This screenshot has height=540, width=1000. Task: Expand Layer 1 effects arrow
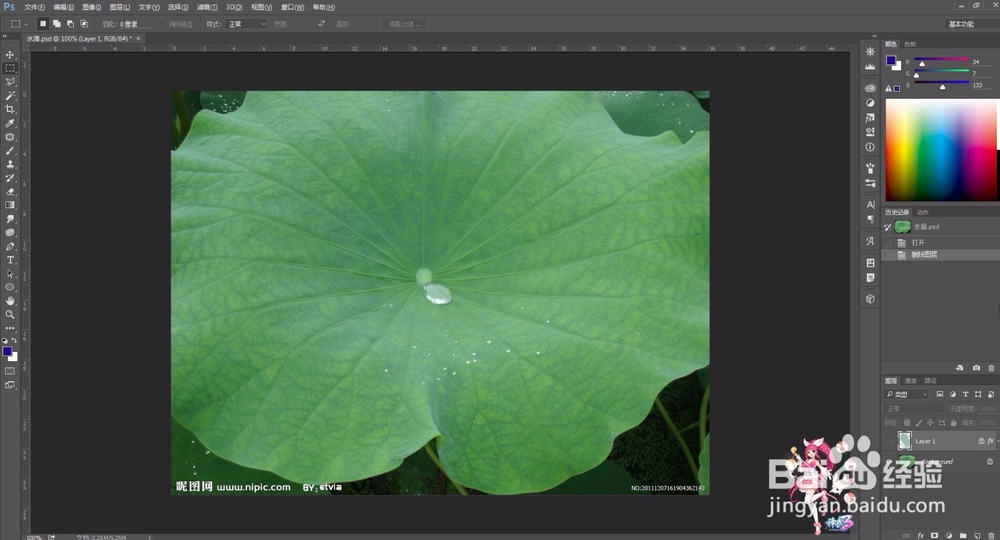997,441
